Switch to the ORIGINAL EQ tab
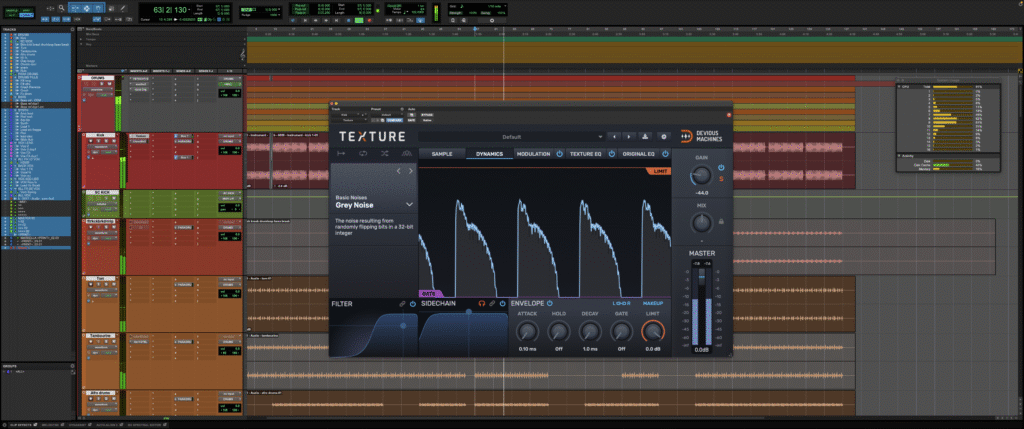The image size is (1024, 429). point(639,154)
